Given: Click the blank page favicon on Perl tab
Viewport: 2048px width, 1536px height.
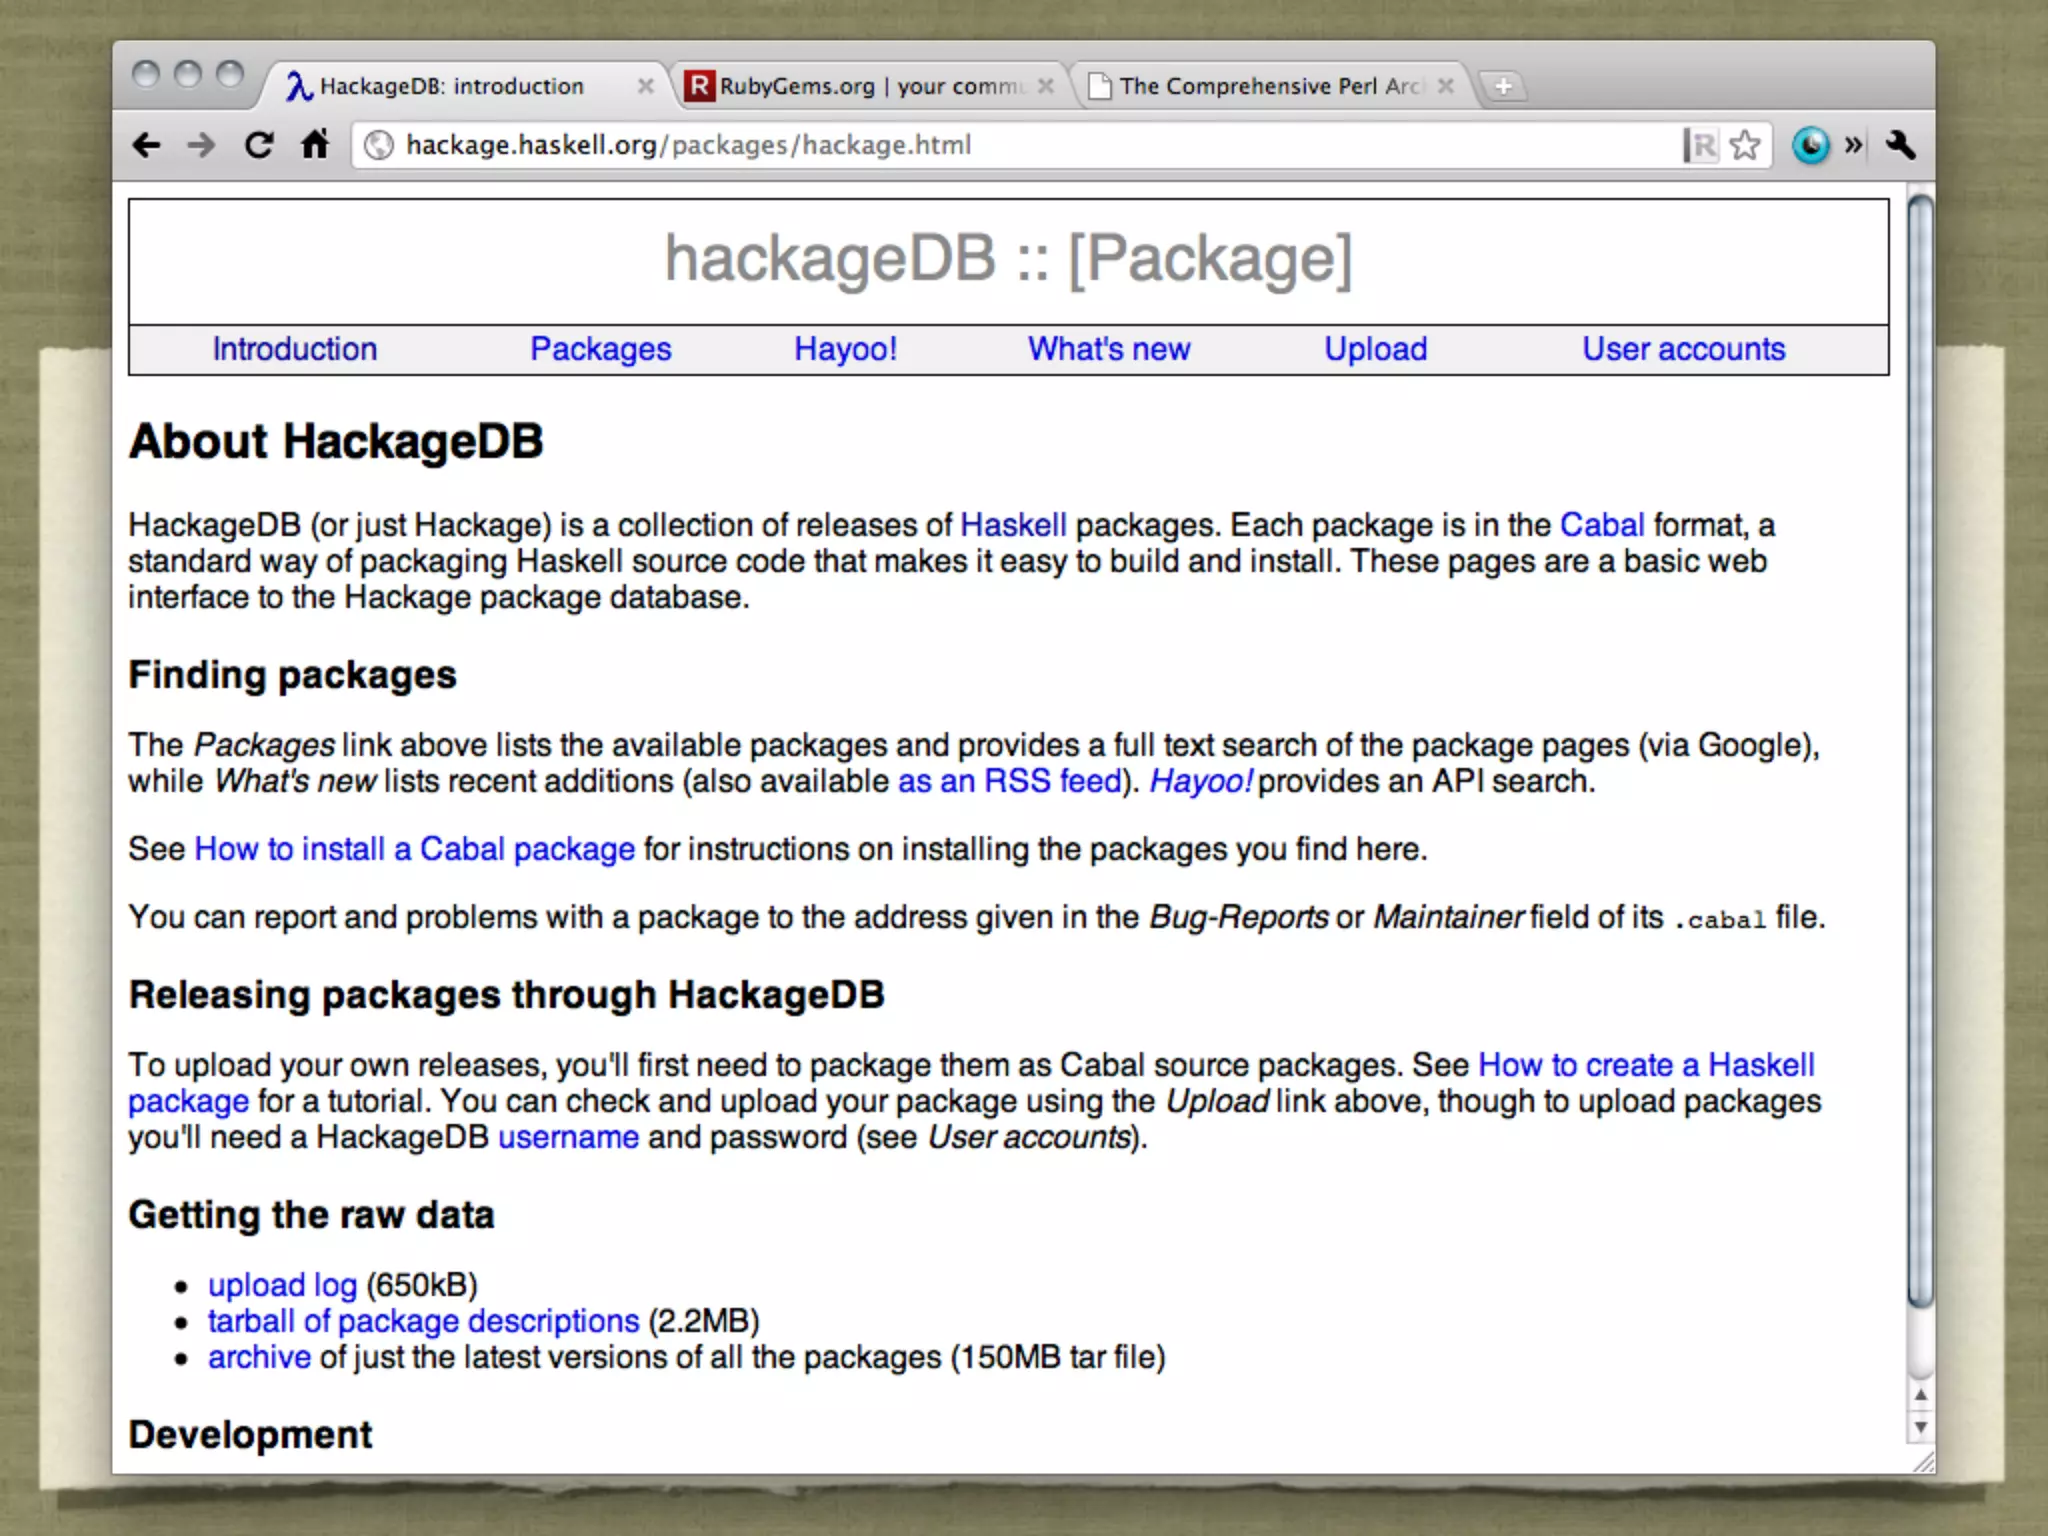Looking at the screenshot, I should coord(1099,87).
